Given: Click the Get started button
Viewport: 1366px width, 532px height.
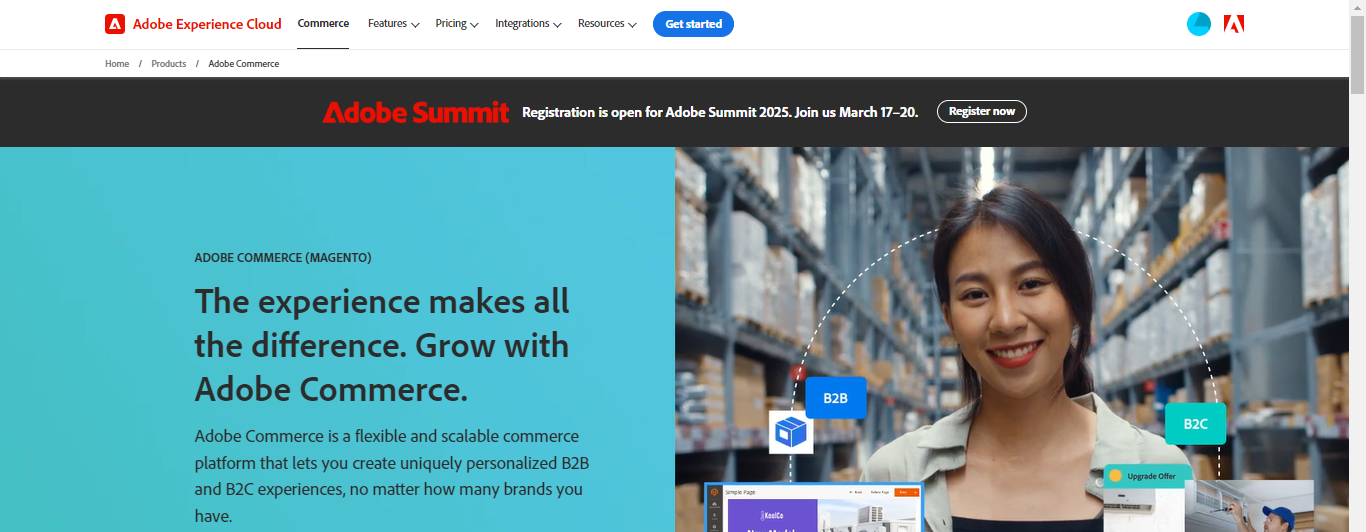Looking at the screenshot, I should 693,24.
